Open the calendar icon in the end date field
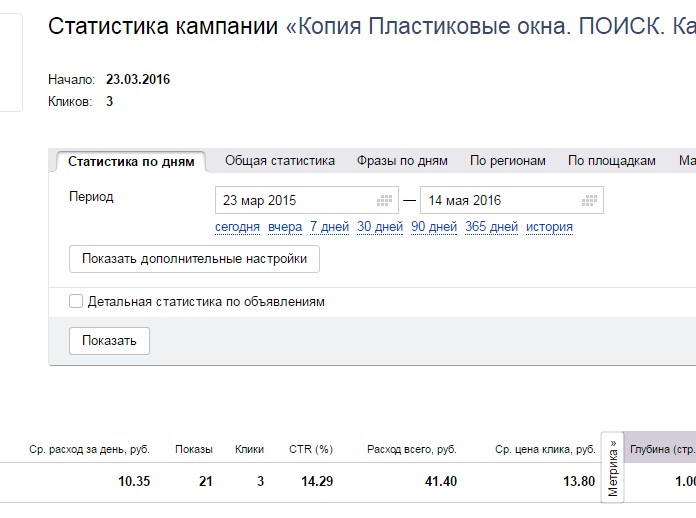Image resolution: width=696 pixels, height=518 pixels. 589,200
